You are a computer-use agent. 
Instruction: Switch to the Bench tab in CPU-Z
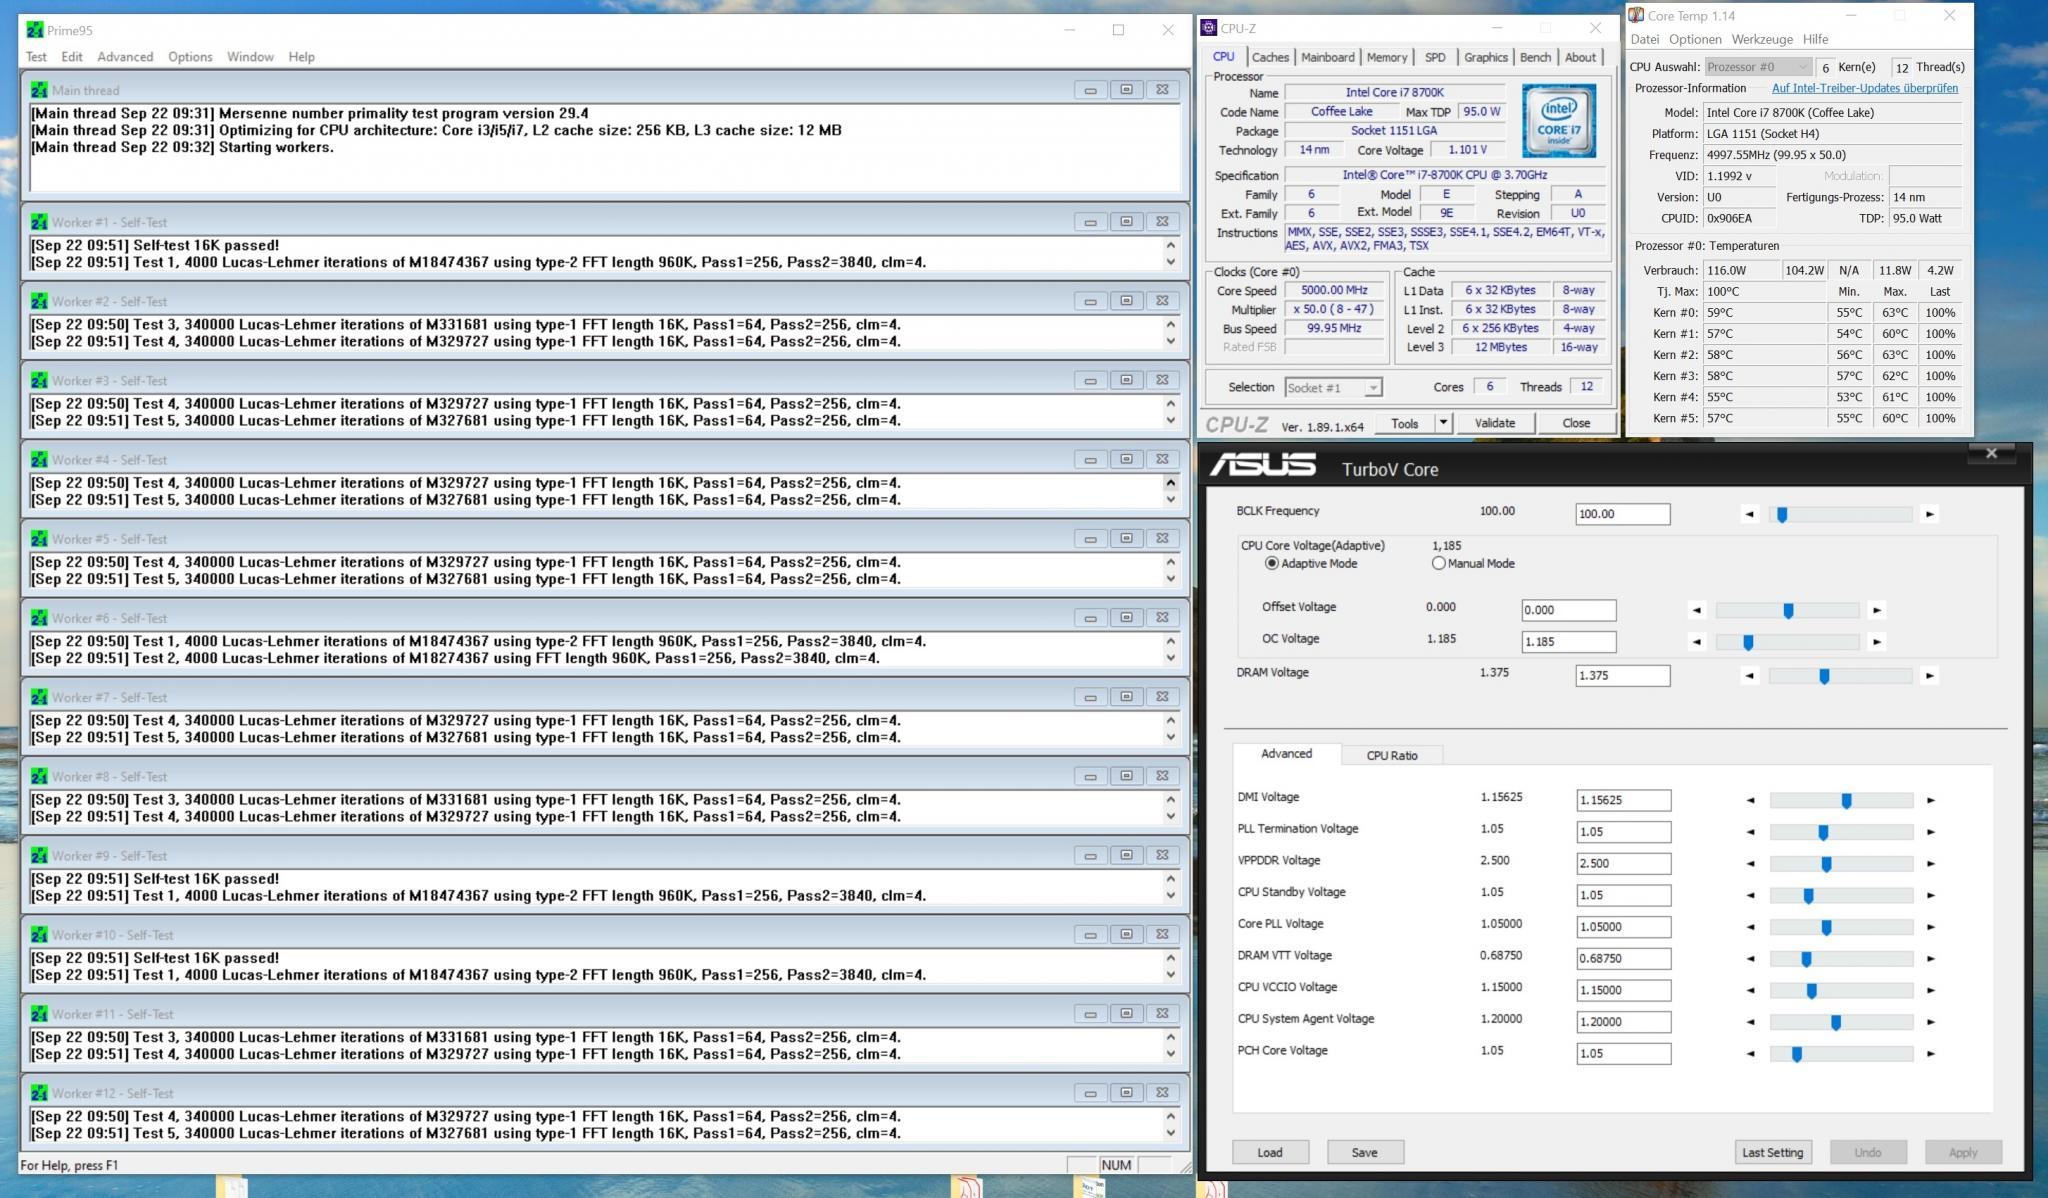pyautogui.click(x=1535, y=57)
